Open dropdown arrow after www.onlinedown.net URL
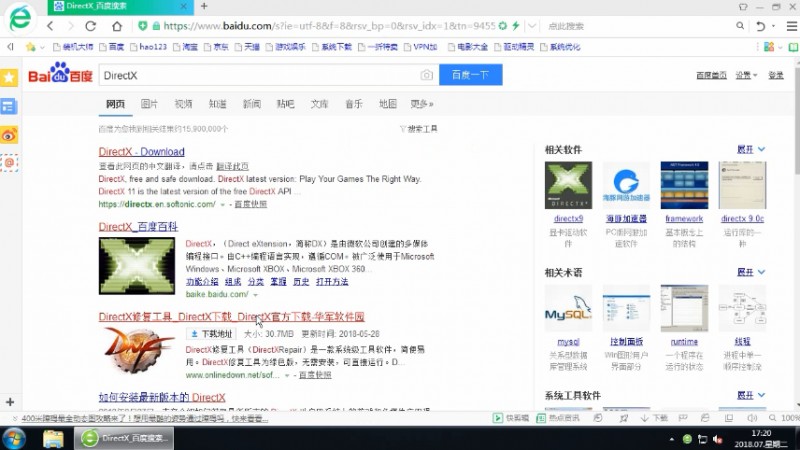The image size is (800, 450). pyautogui.click(x=287, y=376)
